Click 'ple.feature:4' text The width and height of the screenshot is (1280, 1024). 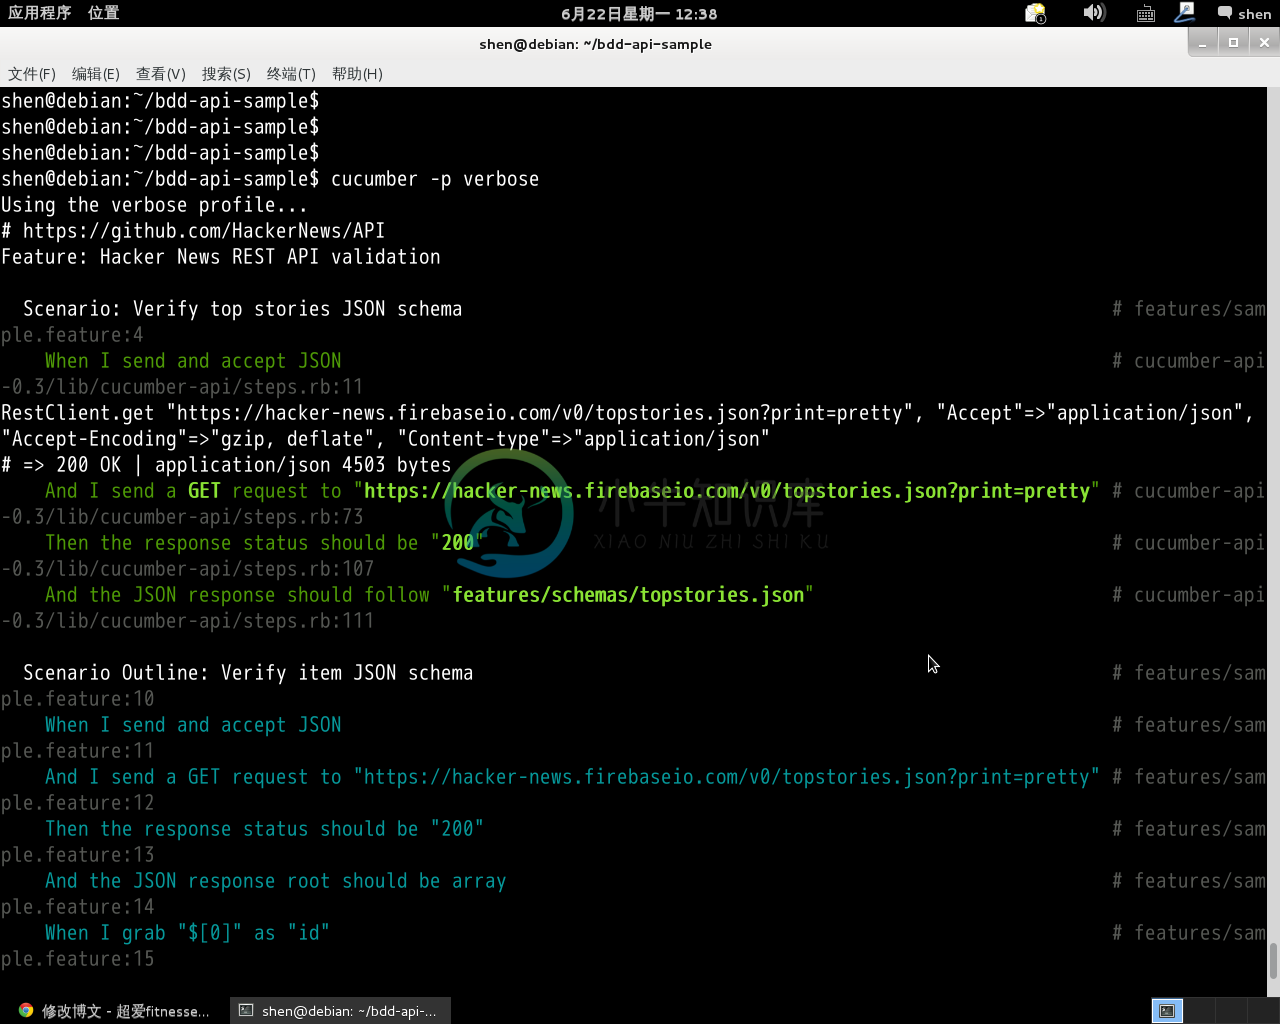tap(72, 335)
